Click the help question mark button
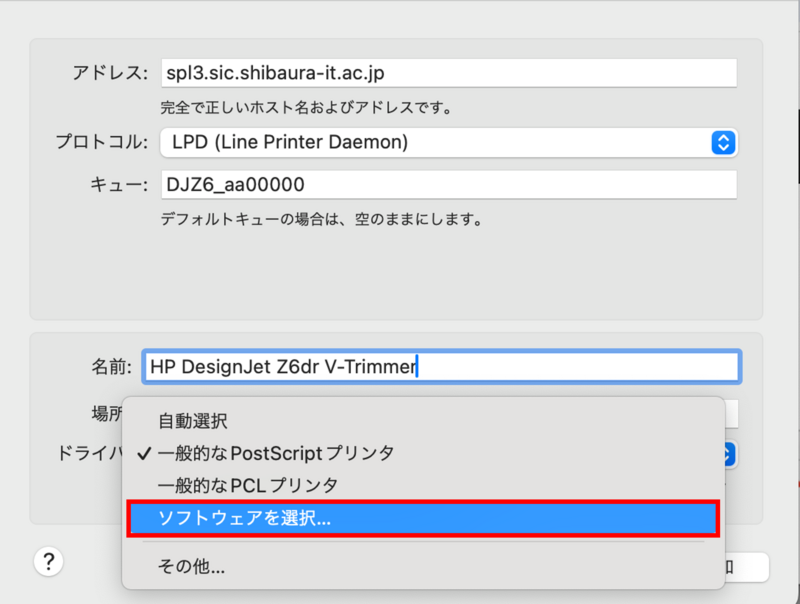Image resolution: width=800 pixels, height=604 pixels. point(49,562)
